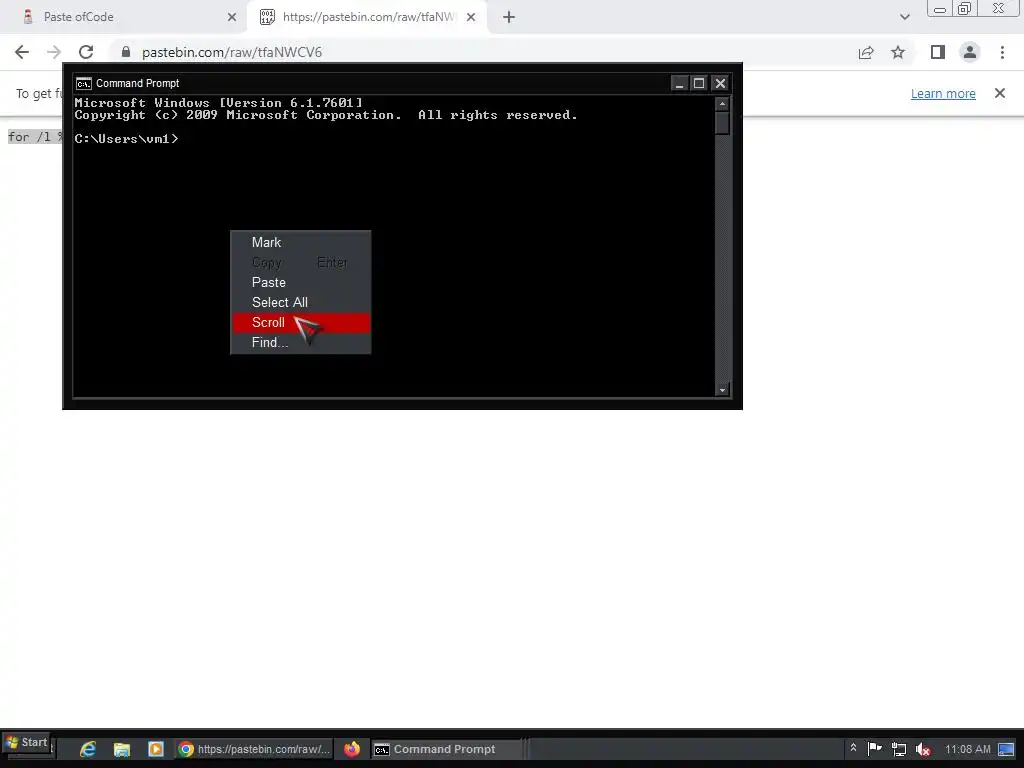Click Scroll in the context menu
Viewport: 1024px width, 768px height.
[300, 323]
